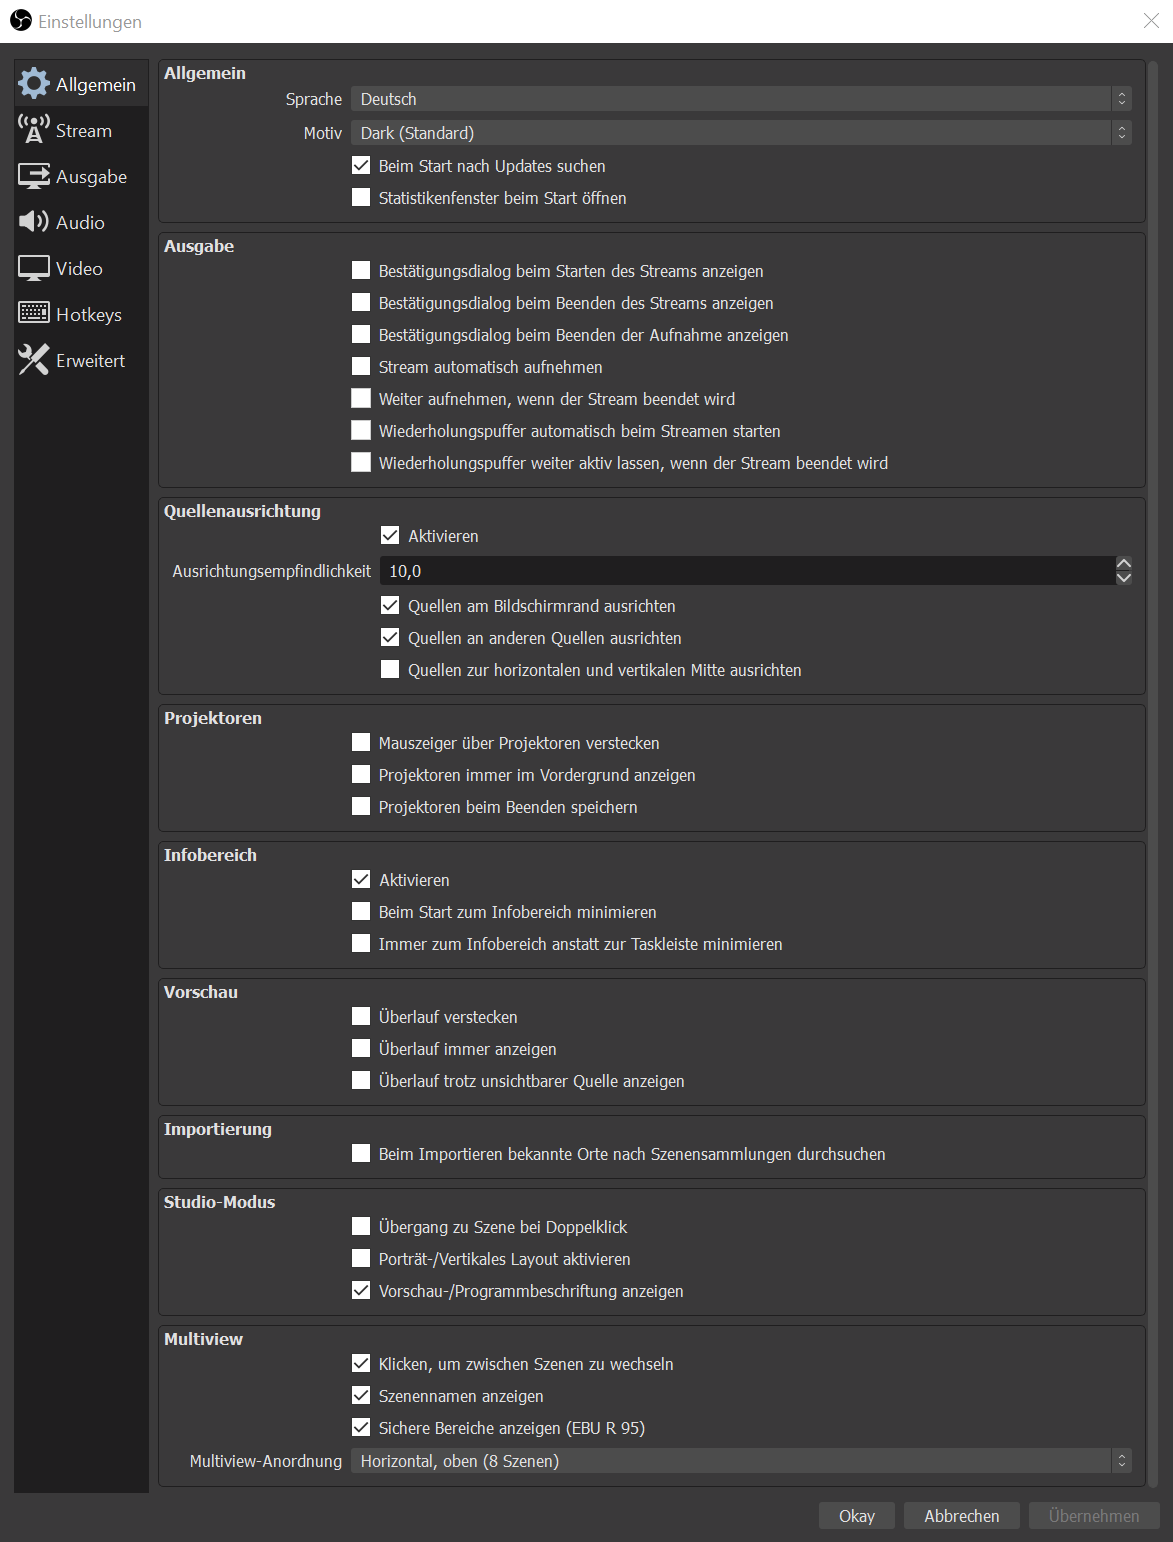Open the Multiview-Anordnung dropdown

(x=740, y=1461)
